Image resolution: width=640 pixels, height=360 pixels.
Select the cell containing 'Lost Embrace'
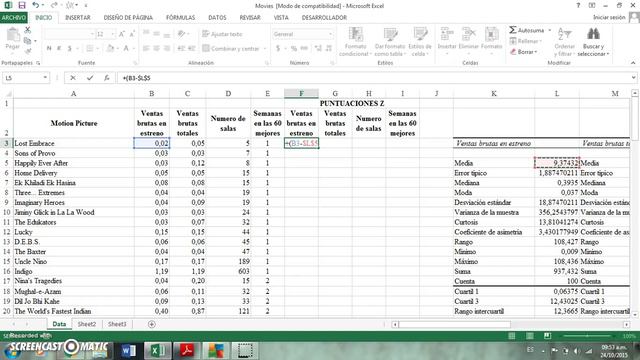pos(74,143)
